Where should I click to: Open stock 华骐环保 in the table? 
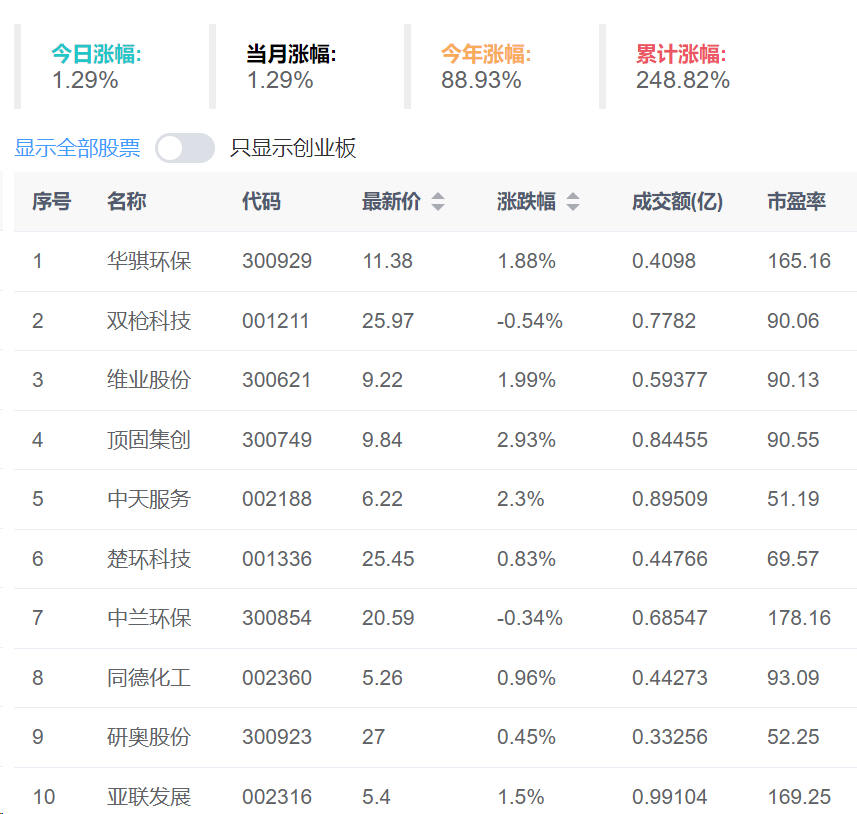point(149,261)
